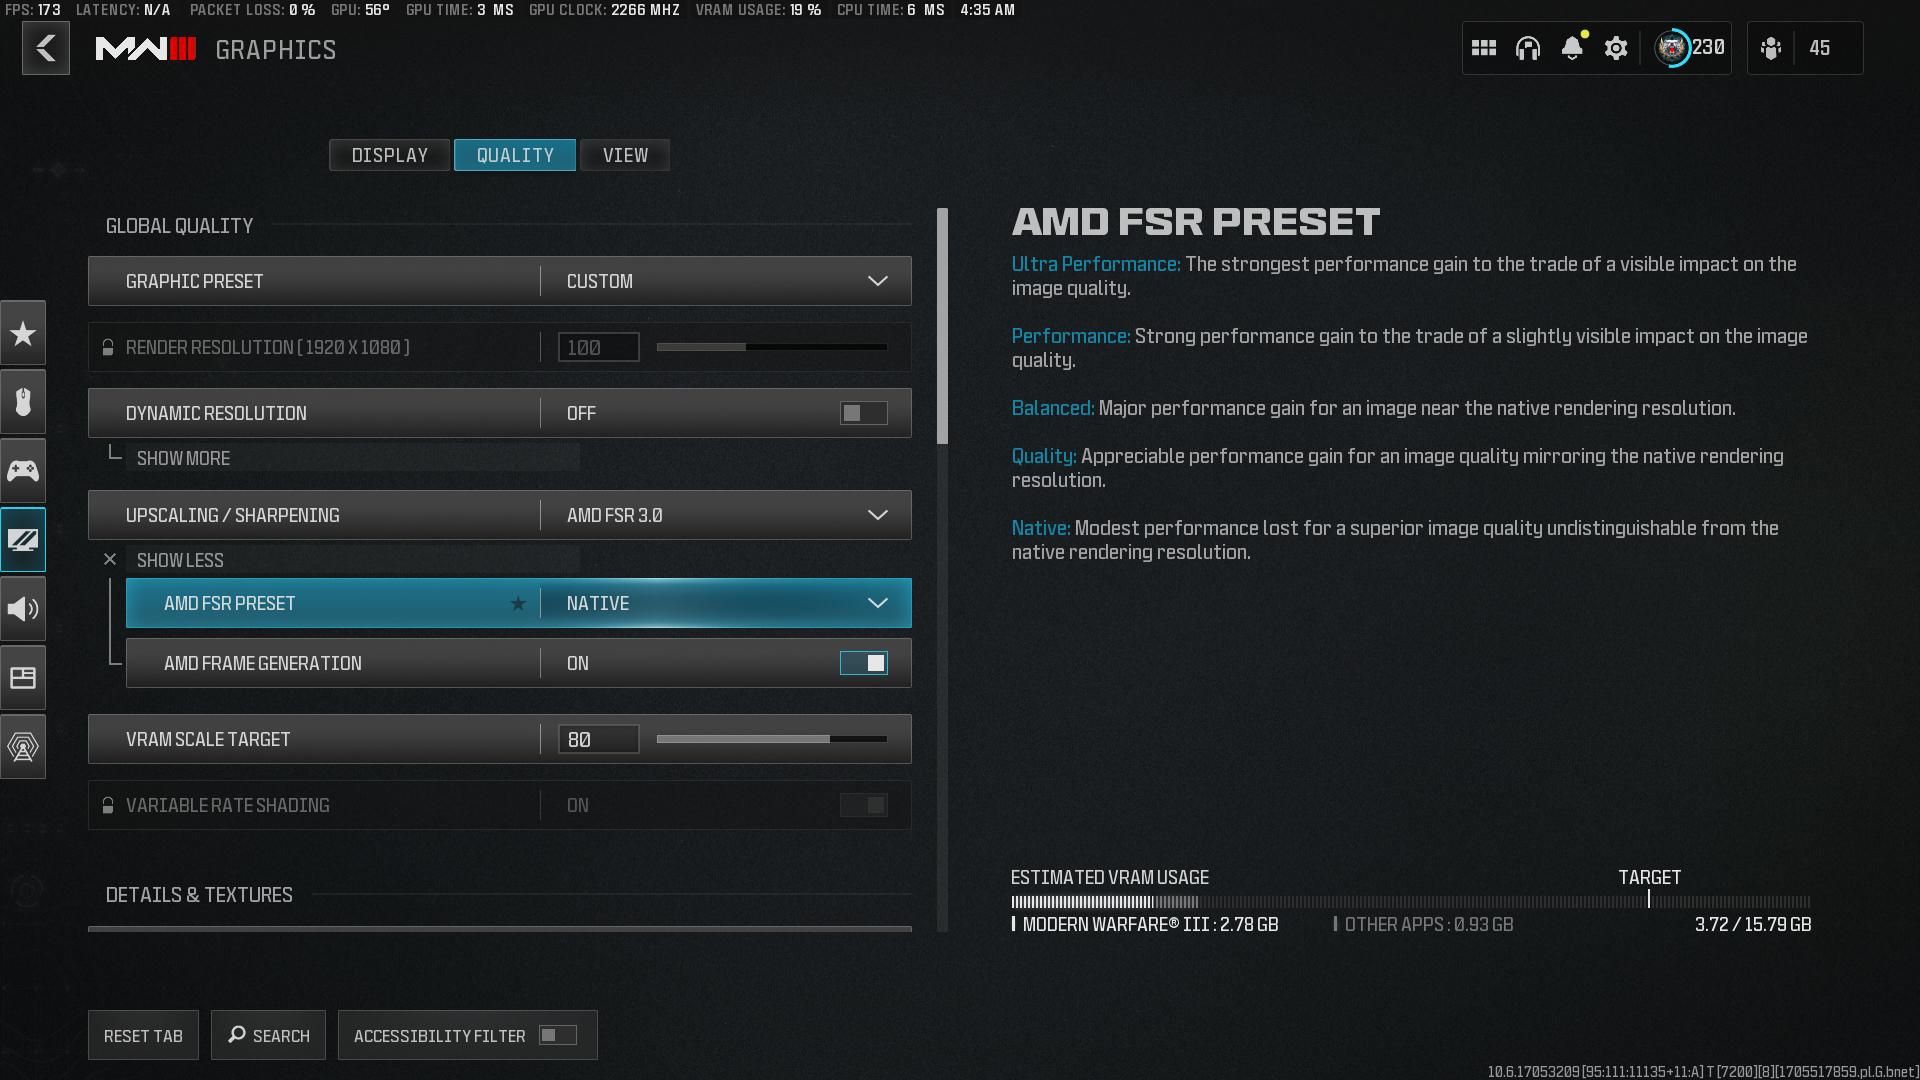This screenshot has width=1920, height=1080.
Task: Select the VIEW tab
Action: tap(625, 154)
